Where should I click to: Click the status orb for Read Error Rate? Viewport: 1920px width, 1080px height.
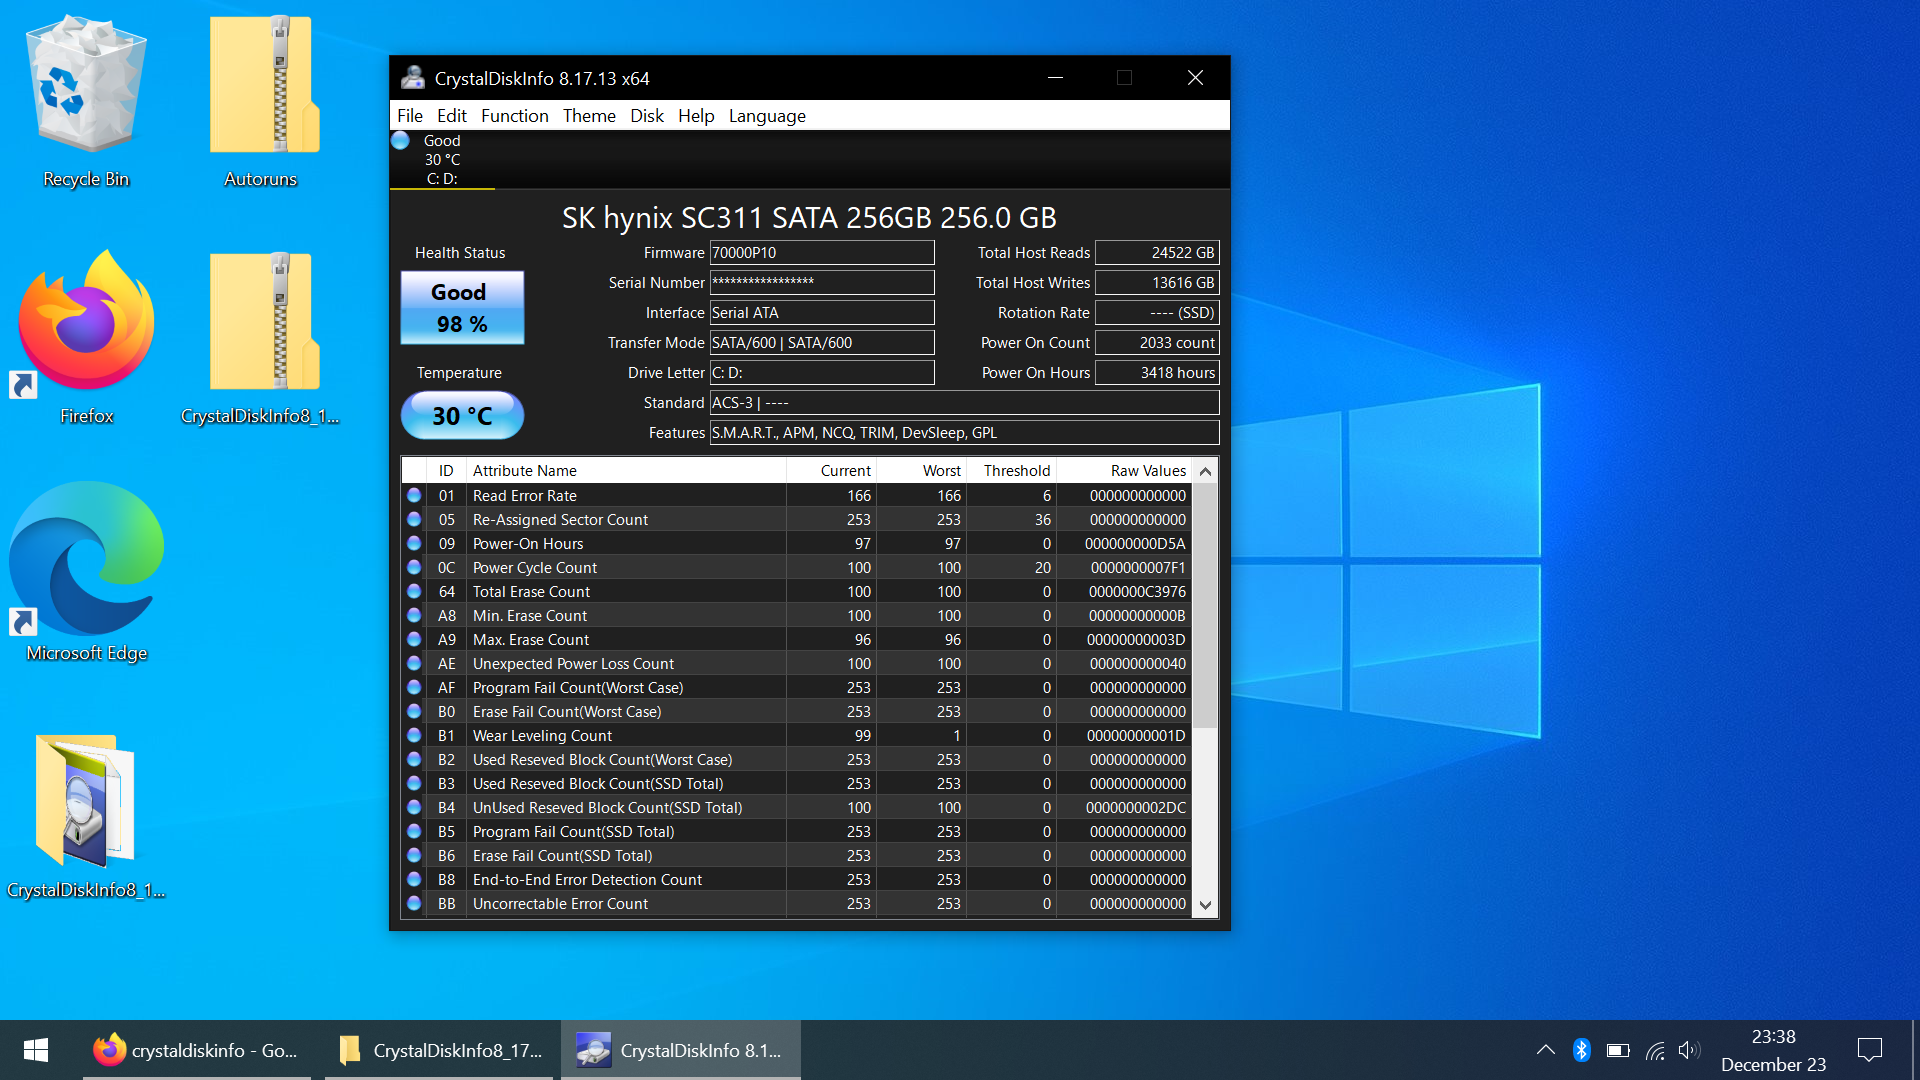pos(414,495)
